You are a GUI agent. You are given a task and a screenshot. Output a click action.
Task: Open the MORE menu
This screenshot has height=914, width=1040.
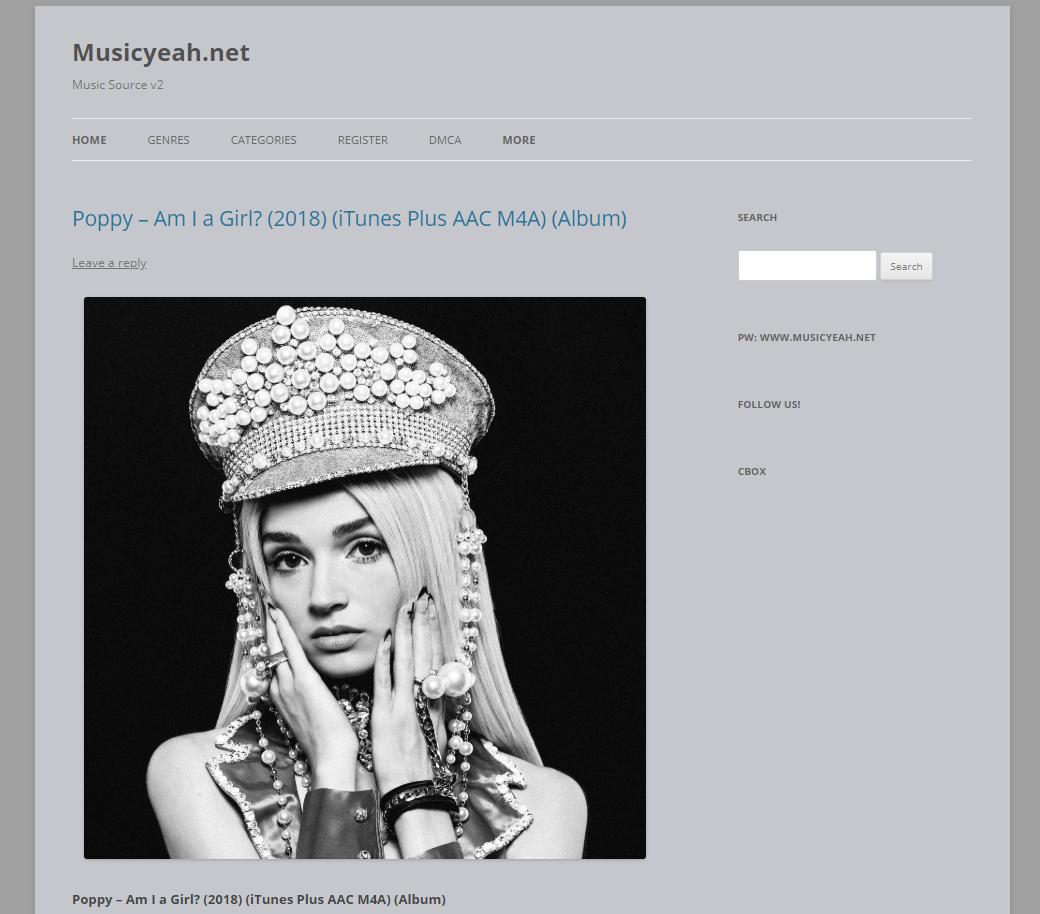point(519,140)
